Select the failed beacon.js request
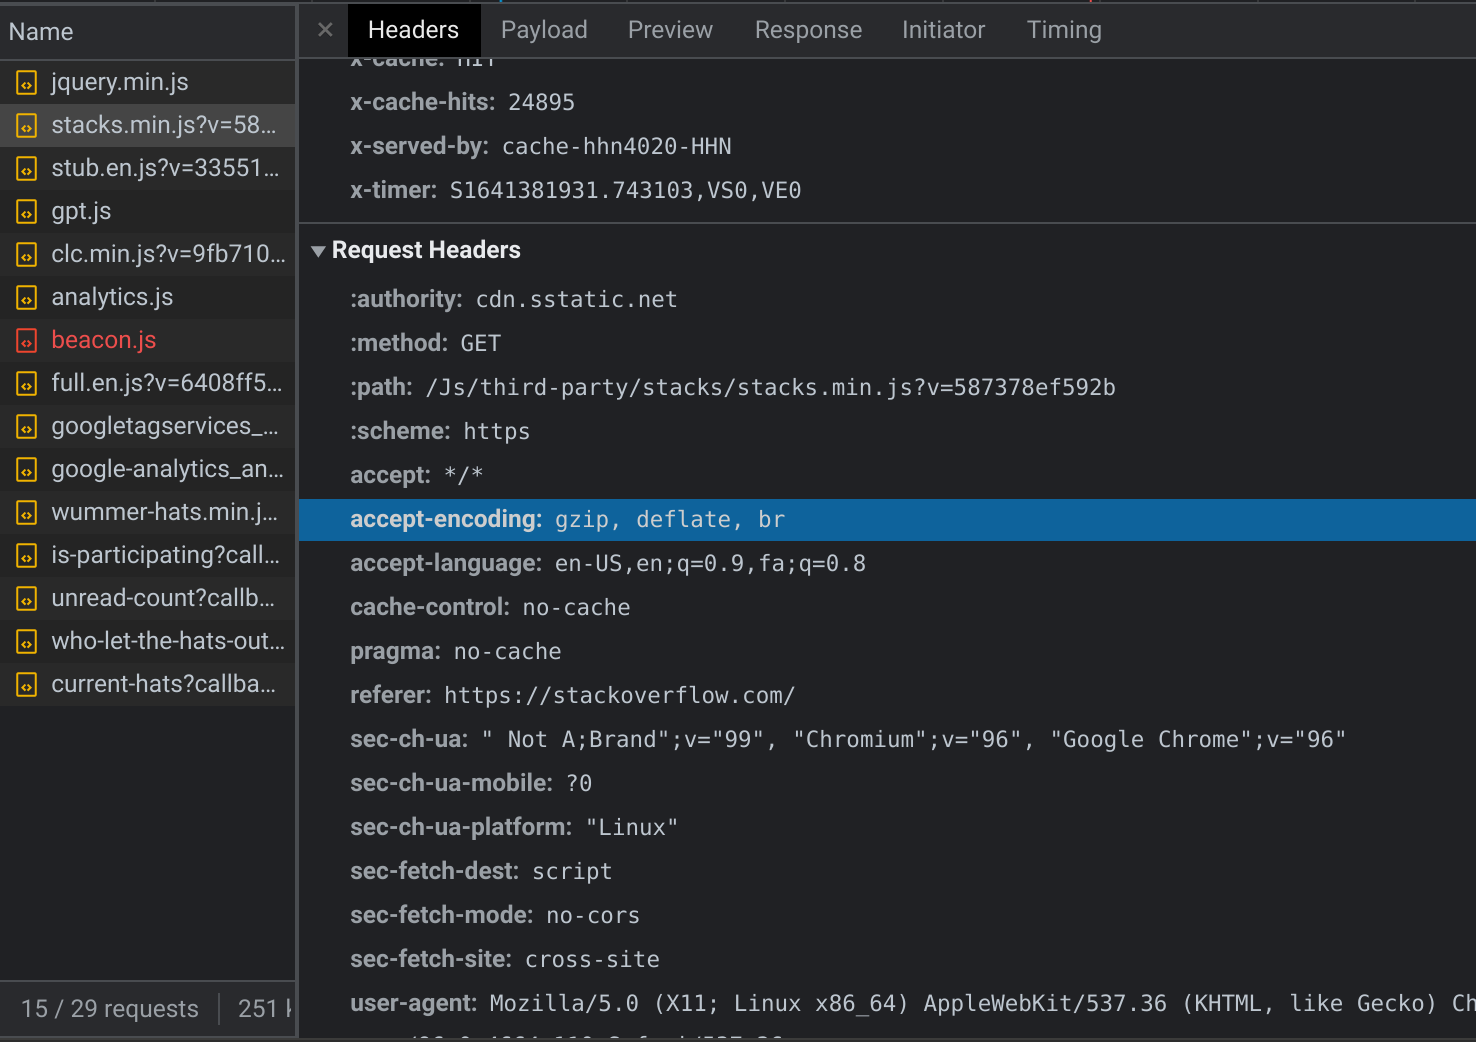Screen dimensions: 1476x1042 pyautogui.click(x=148, y=340)
